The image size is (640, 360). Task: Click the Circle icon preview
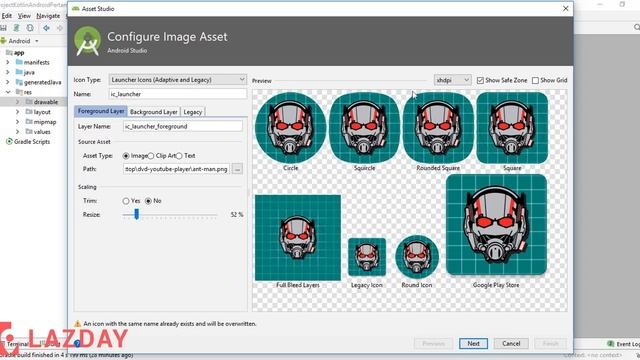tap(291, 128)
